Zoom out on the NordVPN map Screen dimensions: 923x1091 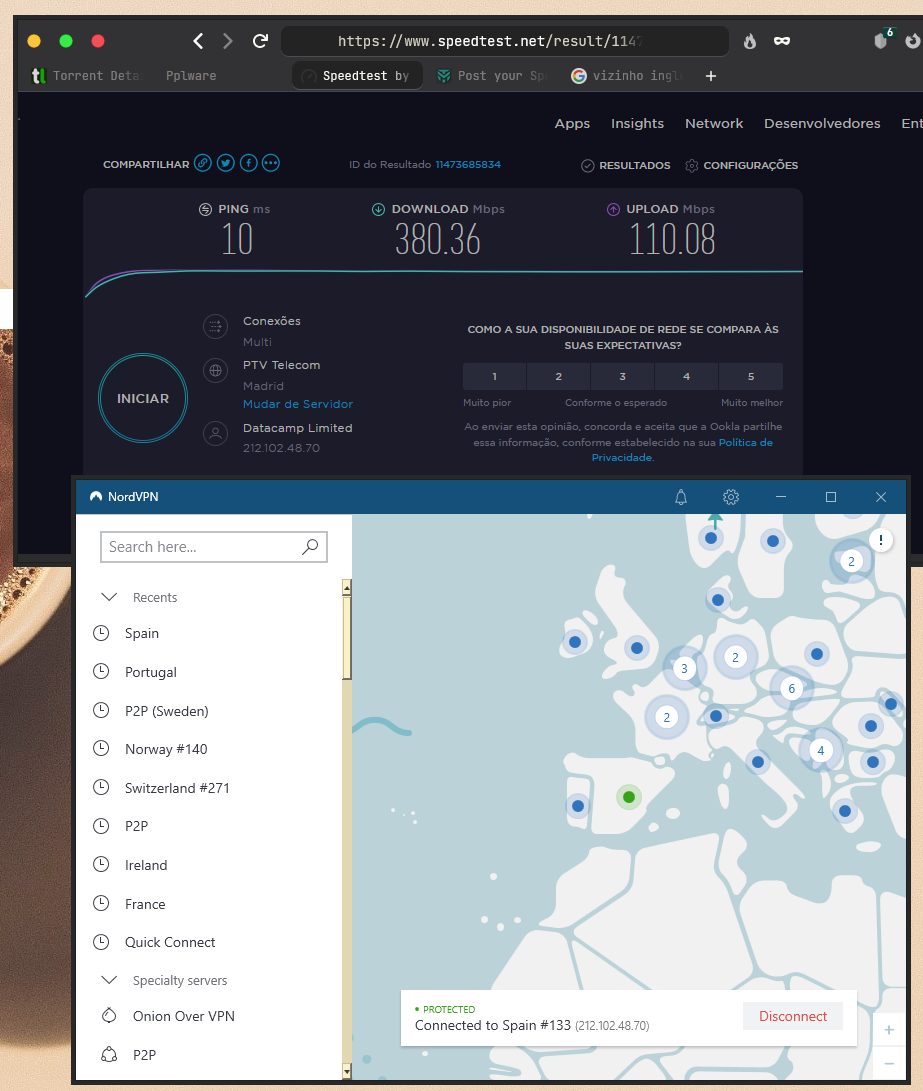pos(889,1063)
